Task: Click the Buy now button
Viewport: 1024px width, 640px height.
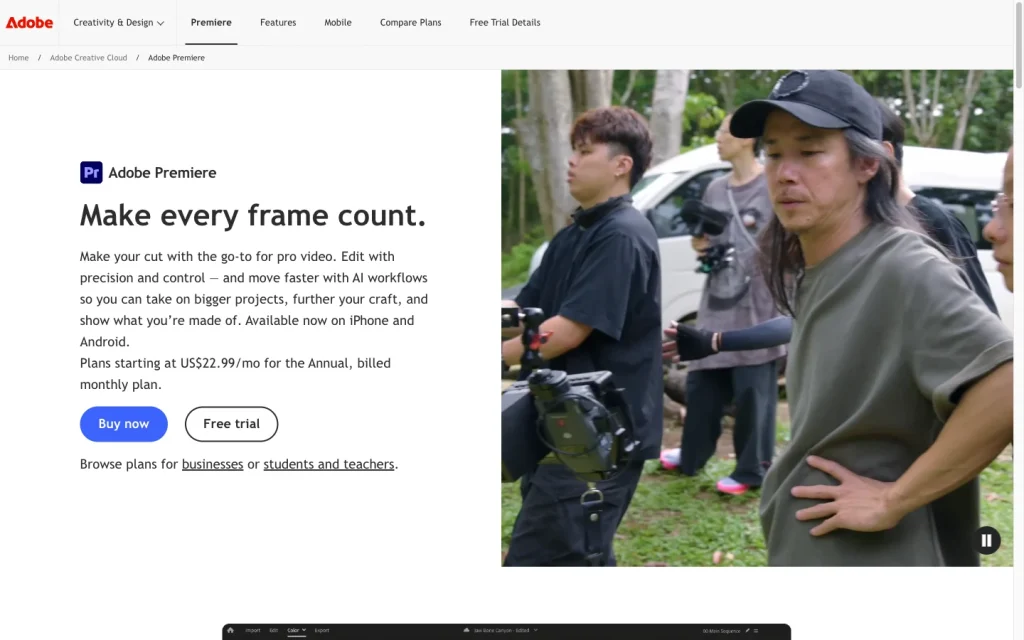Action: (123, 424)
